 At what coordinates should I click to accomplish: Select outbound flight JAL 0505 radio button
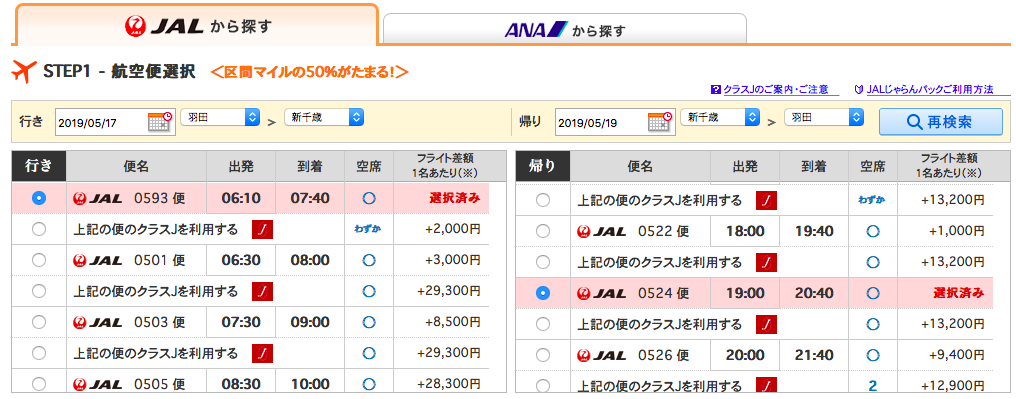point(39,383)
